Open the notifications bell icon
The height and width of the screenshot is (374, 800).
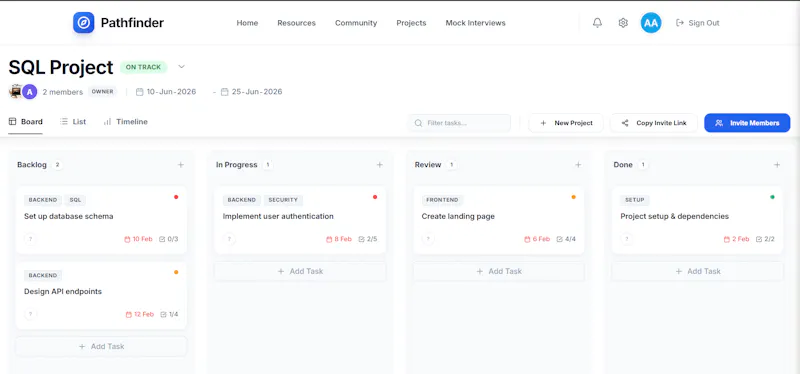tap(597, 23)
